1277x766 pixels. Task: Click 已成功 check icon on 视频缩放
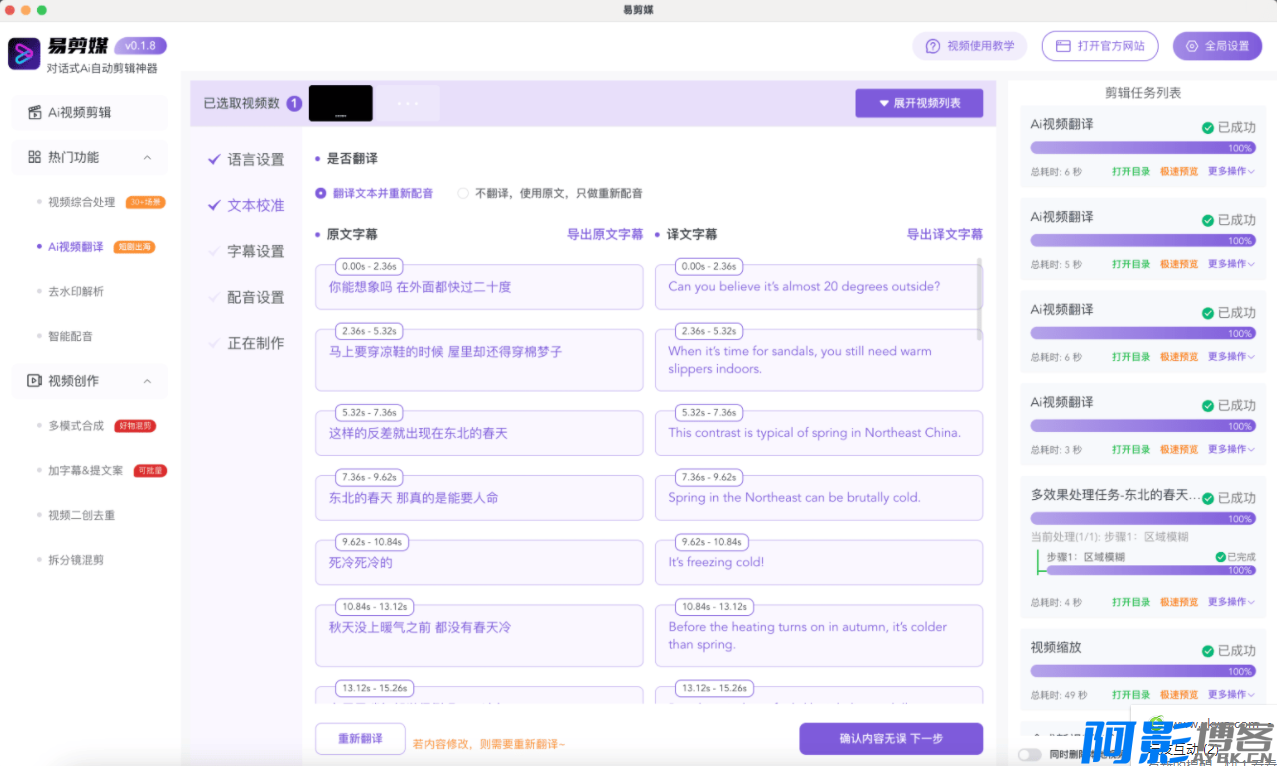[x=1208, y=651]
